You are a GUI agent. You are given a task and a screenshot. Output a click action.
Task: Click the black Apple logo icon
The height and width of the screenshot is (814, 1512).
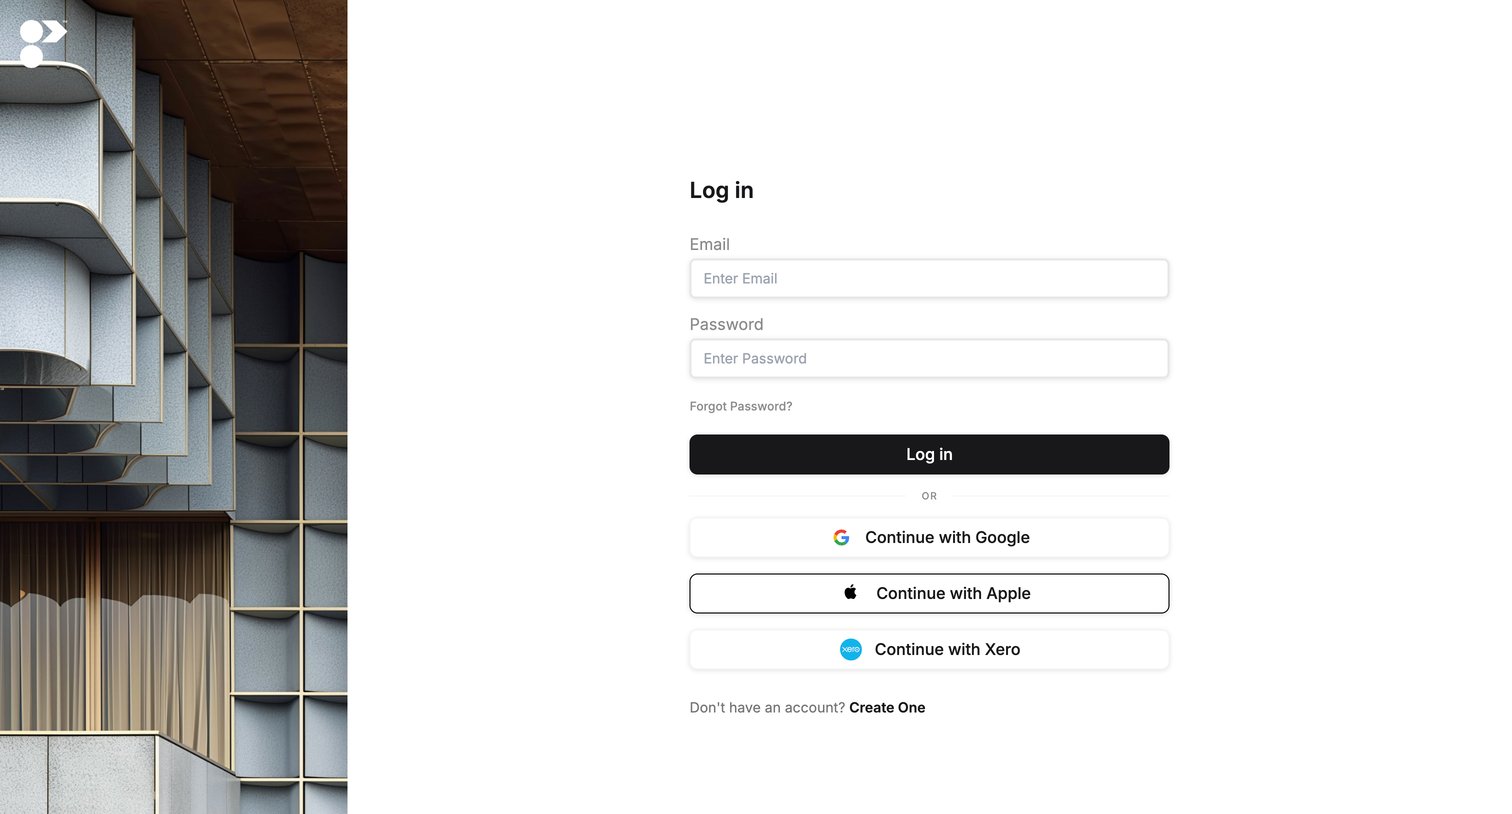[x=851, y=593]
